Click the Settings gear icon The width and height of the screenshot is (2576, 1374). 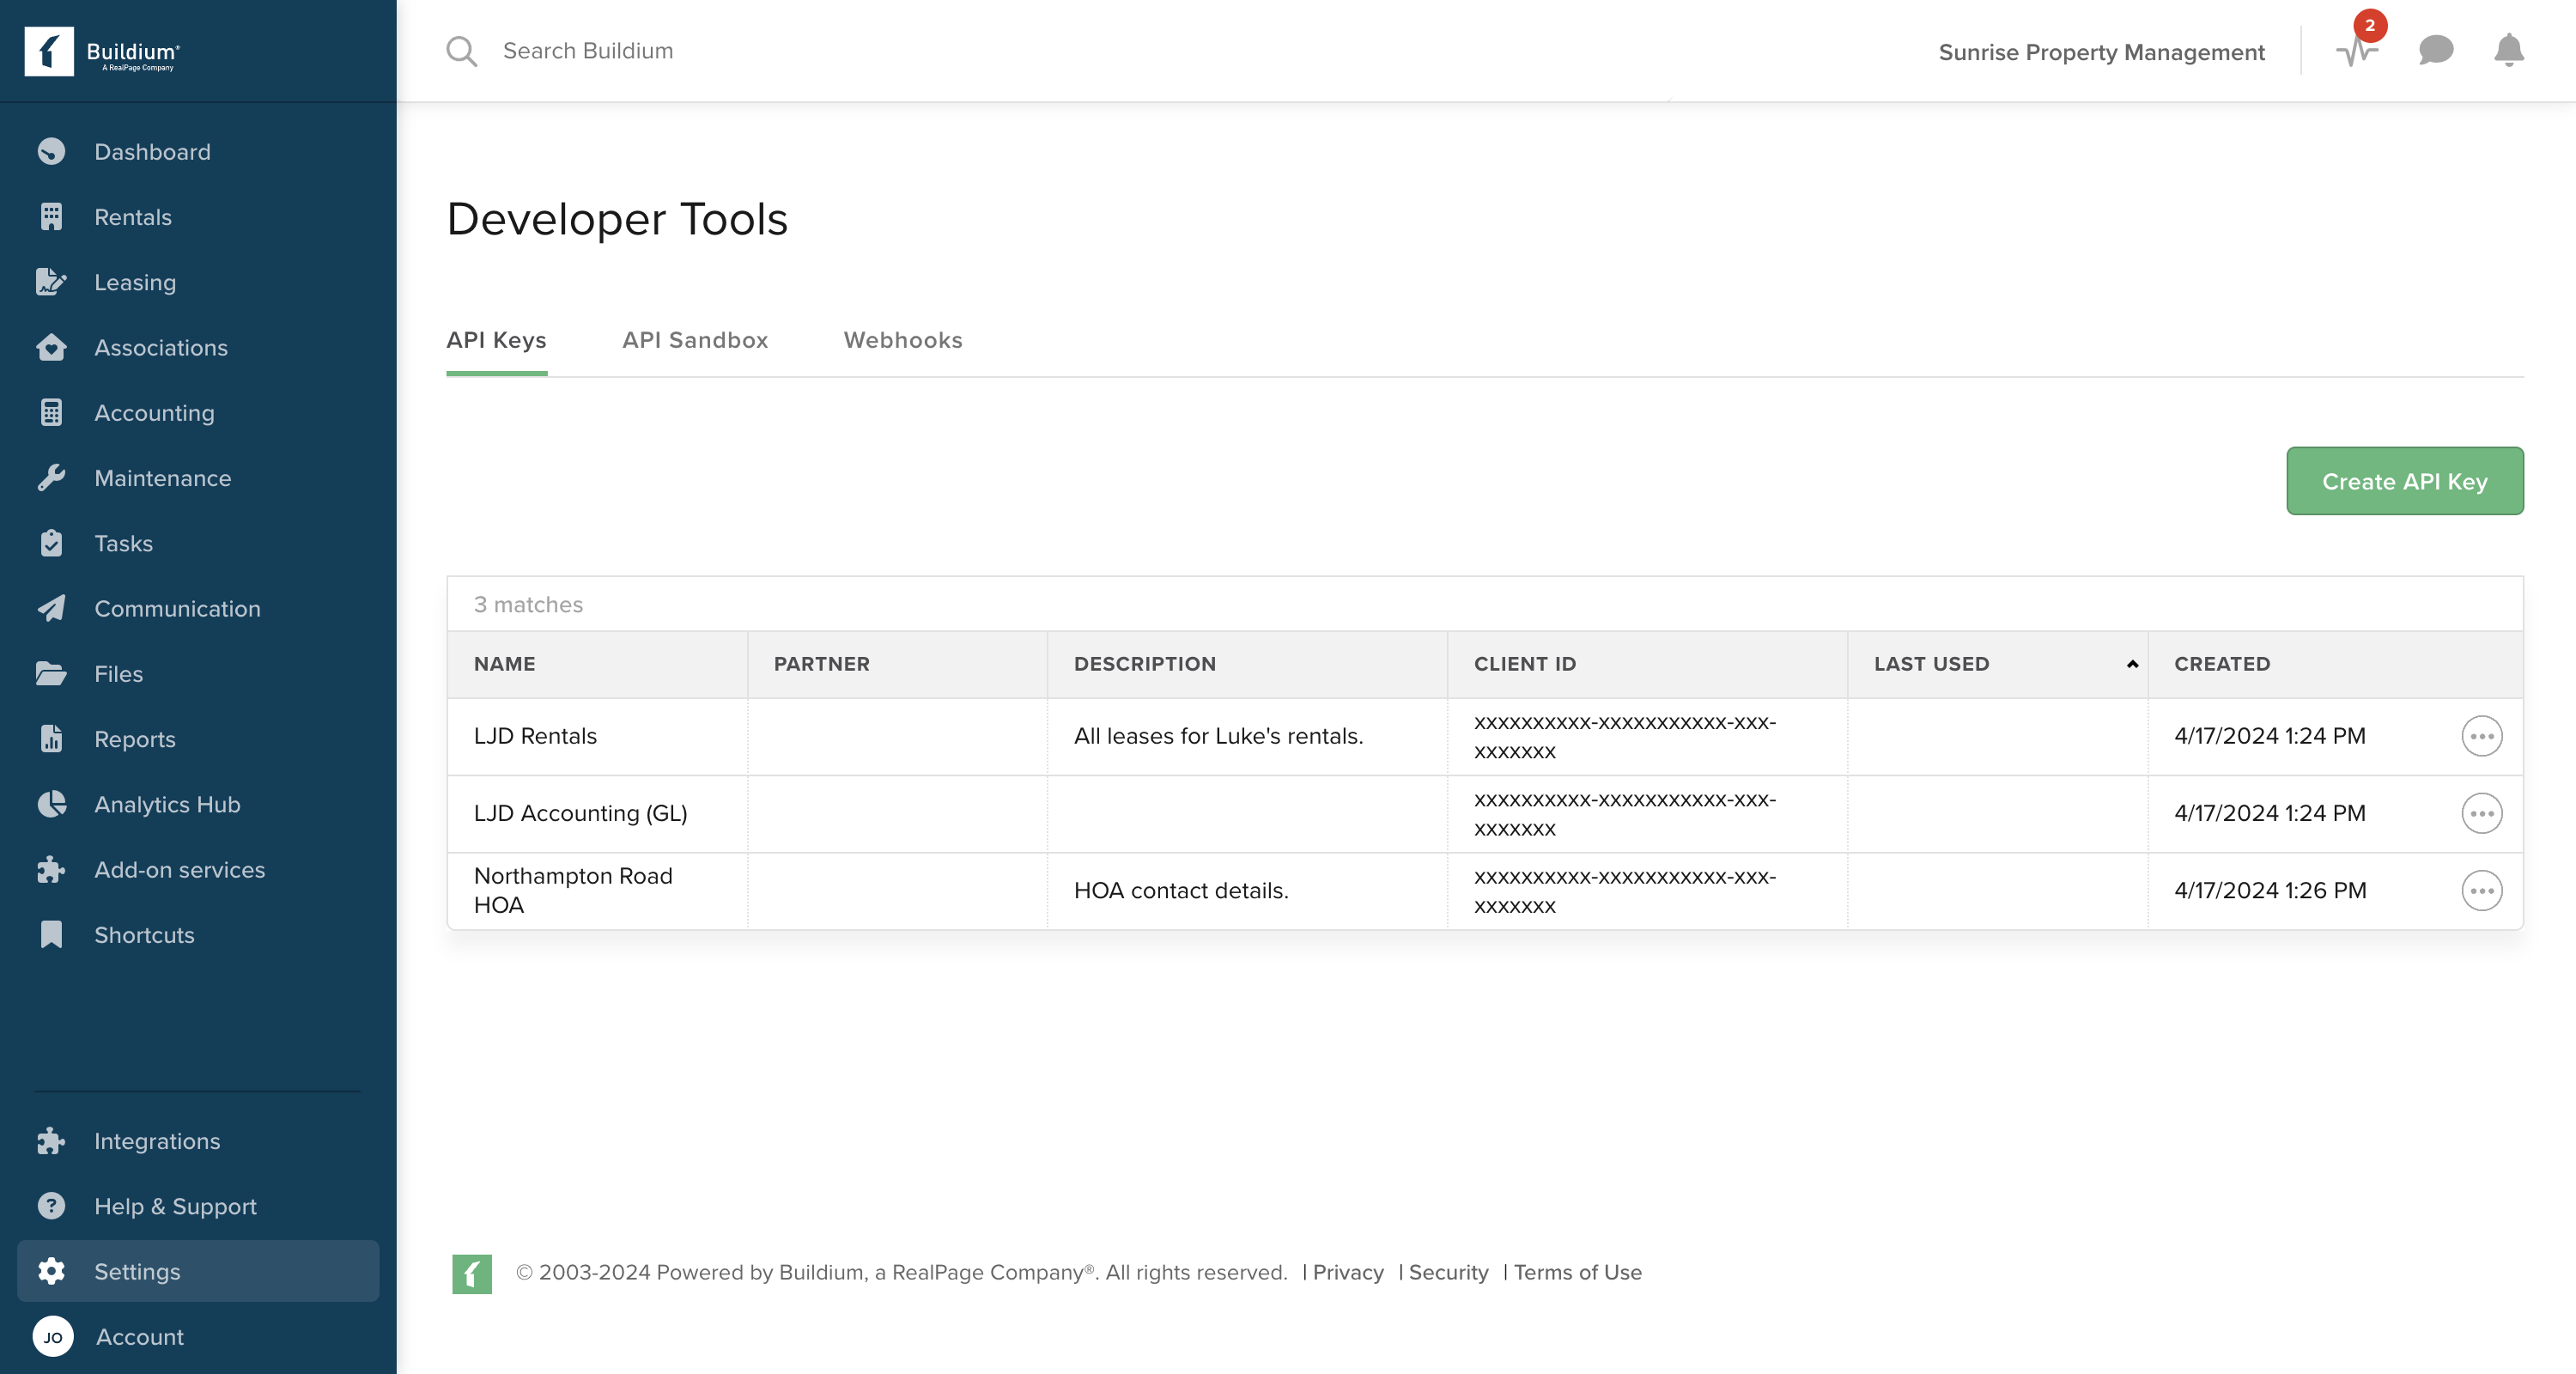(x=51, y=1271)
